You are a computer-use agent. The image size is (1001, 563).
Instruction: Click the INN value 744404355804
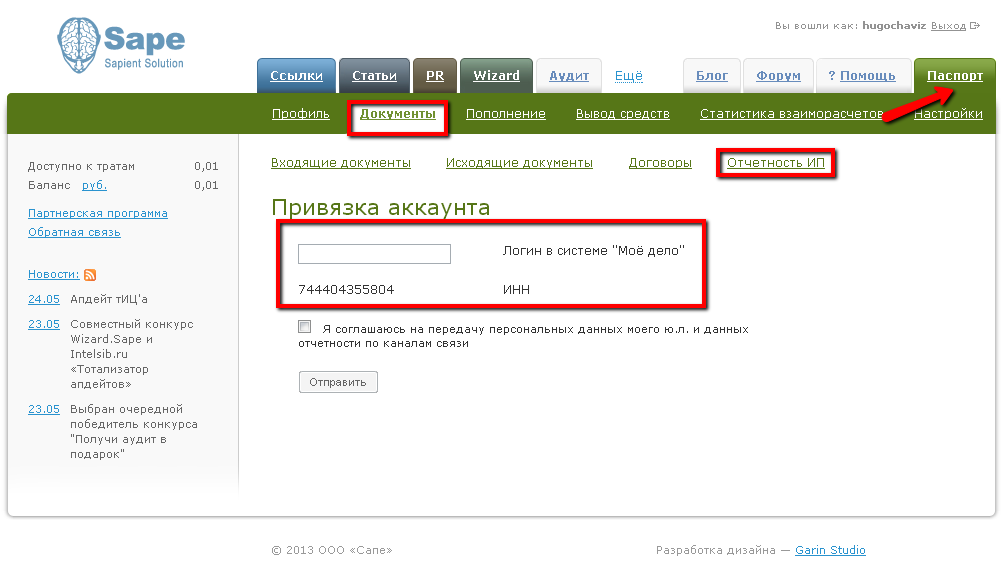346,290
